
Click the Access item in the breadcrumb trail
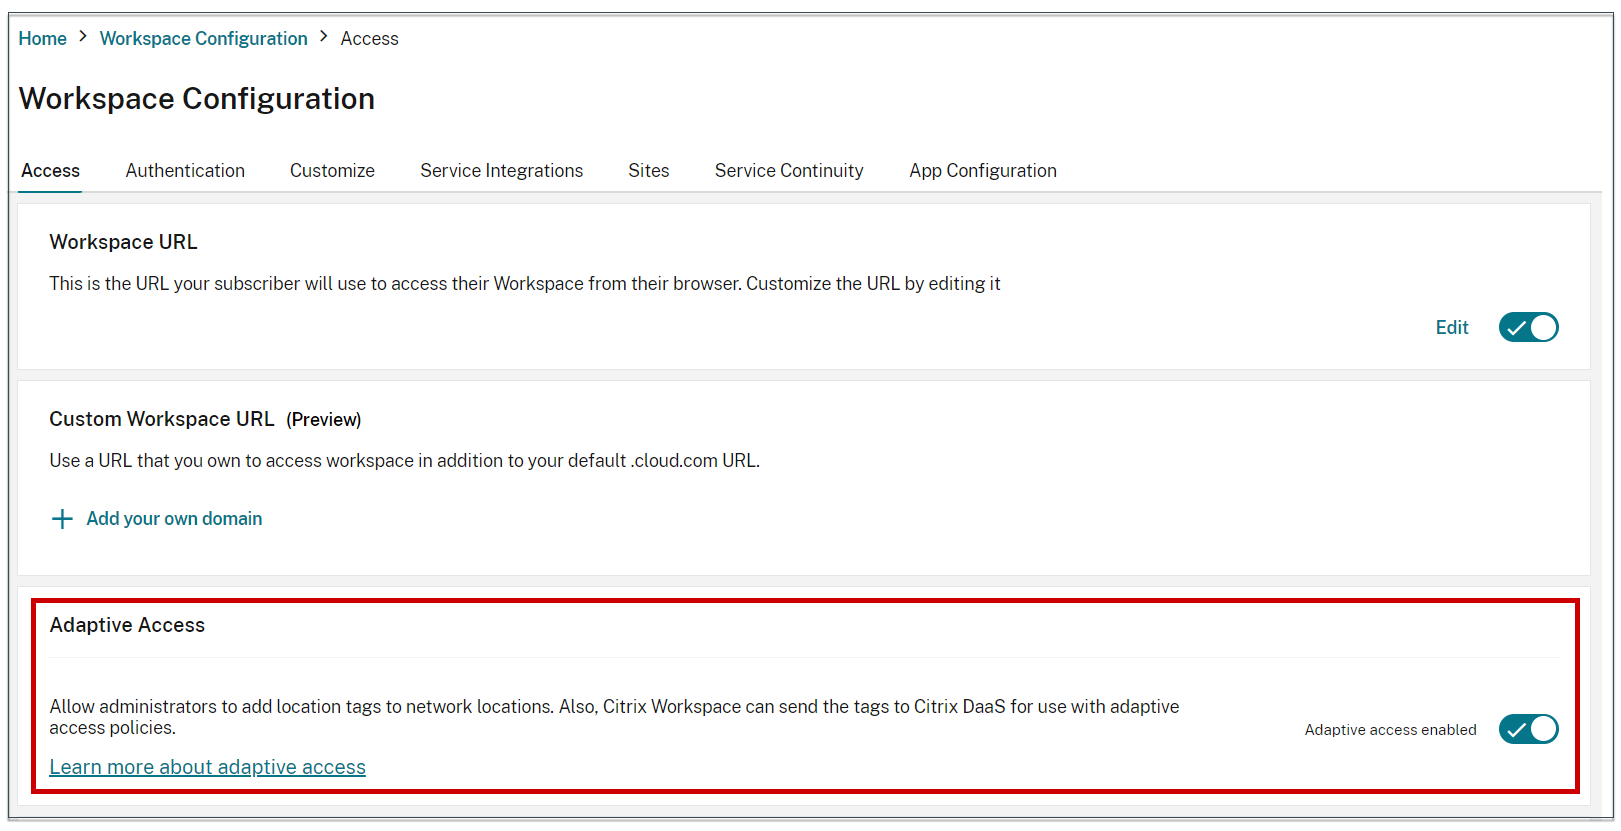click(369, 39)
